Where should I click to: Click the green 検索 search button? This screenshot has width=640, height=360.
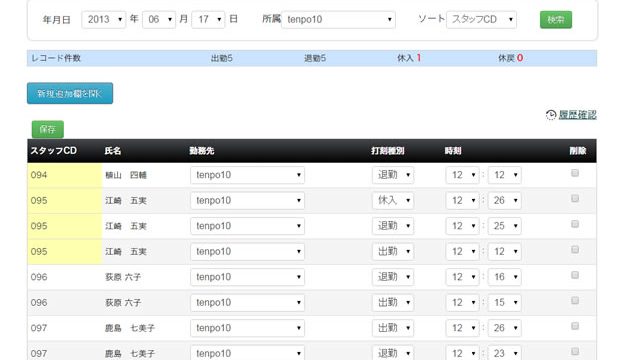click(556, 20)
